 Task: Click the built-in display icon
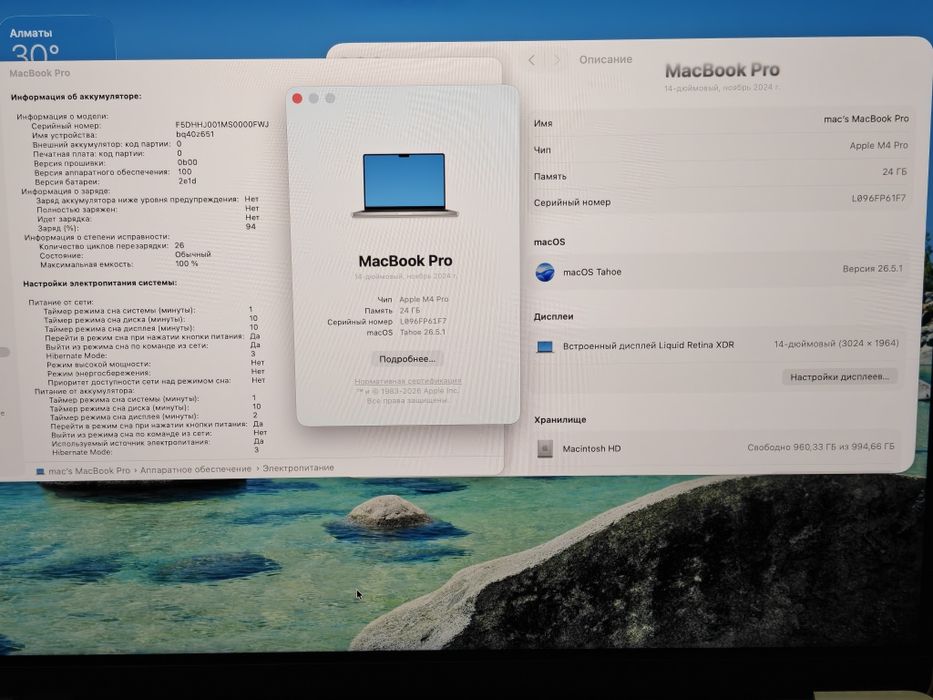(x=544, y=346)
